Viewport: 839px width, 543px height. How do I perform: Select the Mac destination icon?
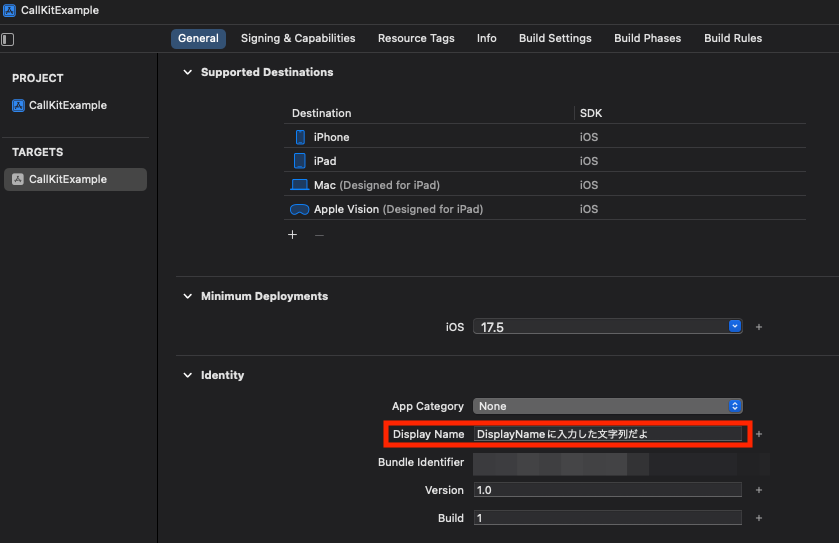click(x=299, y=185)
